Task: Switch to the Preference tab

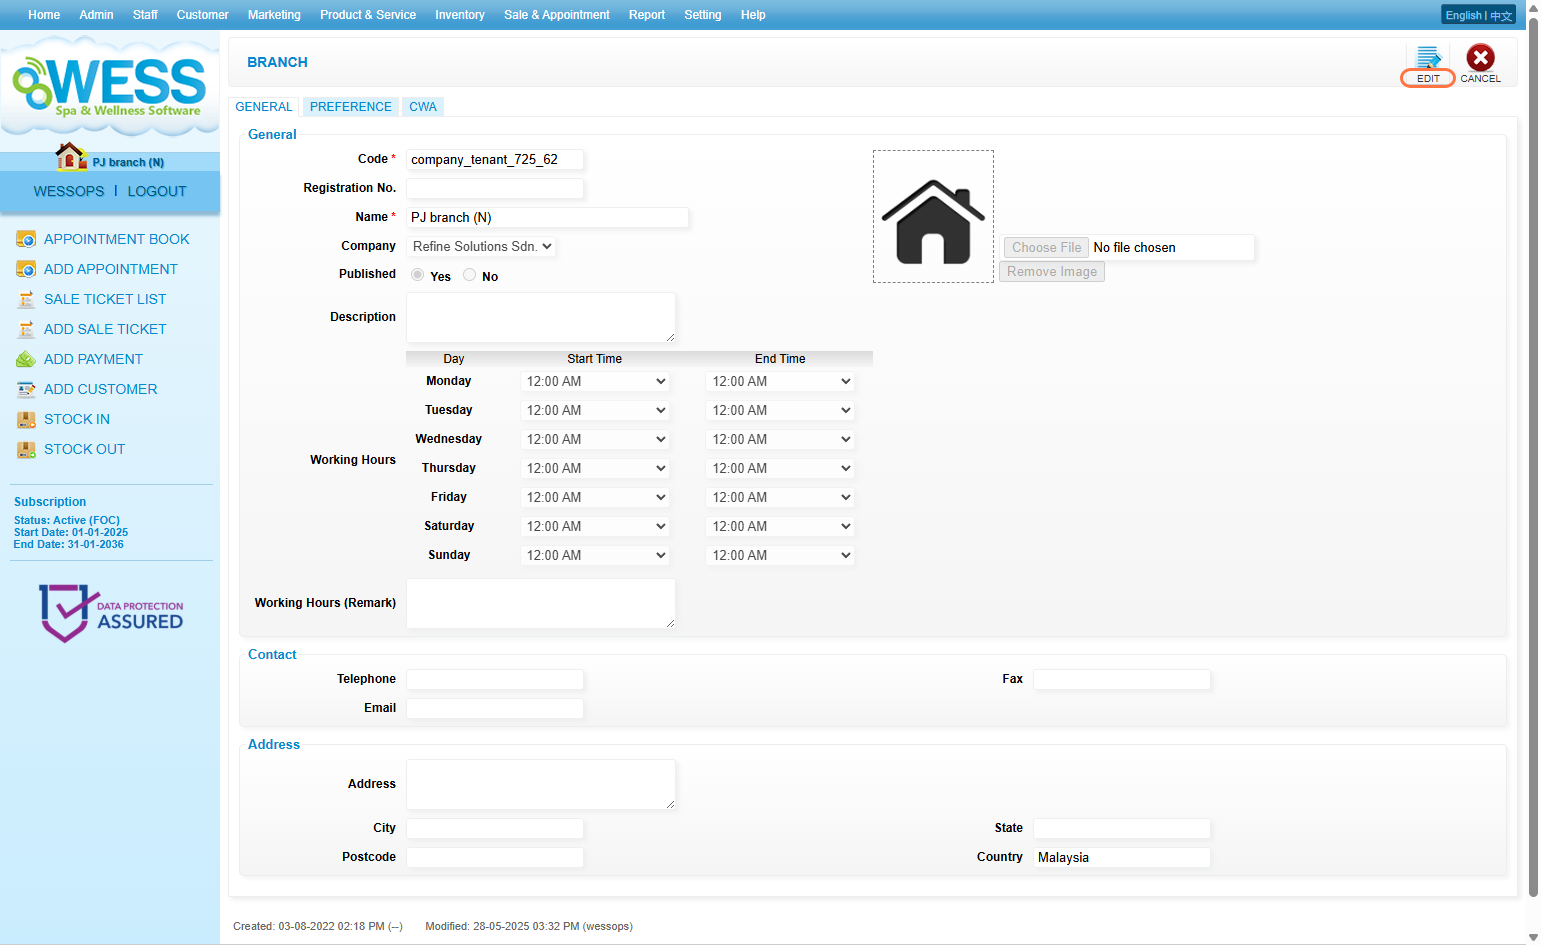Action: [x=350, y=107]
